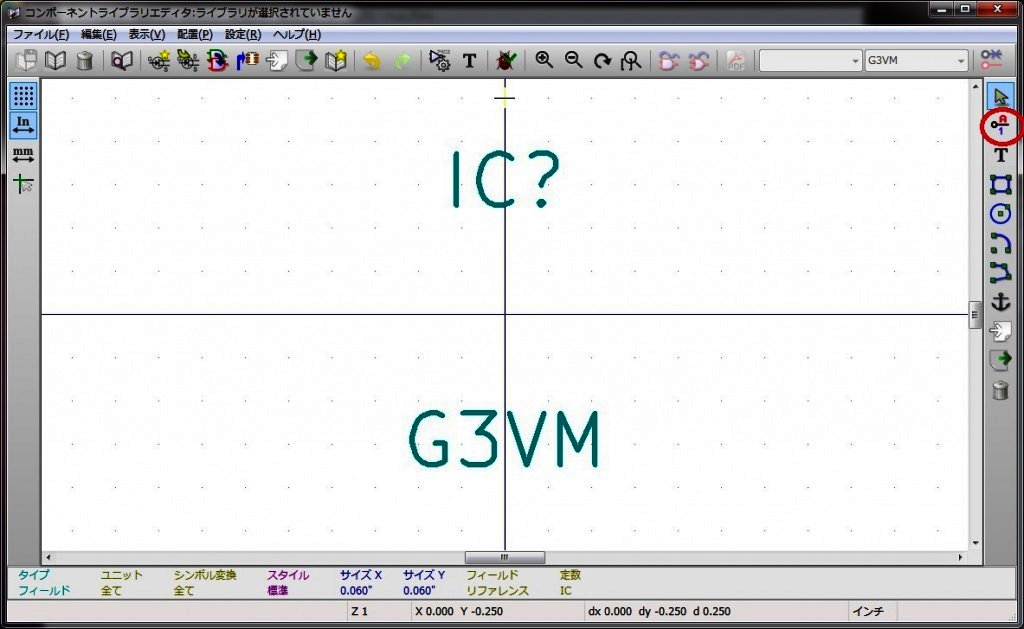The width and height of the screenshot is (1024, 629).
Task: Open the 編集(E) menu
Action: [x=99, y=35]
